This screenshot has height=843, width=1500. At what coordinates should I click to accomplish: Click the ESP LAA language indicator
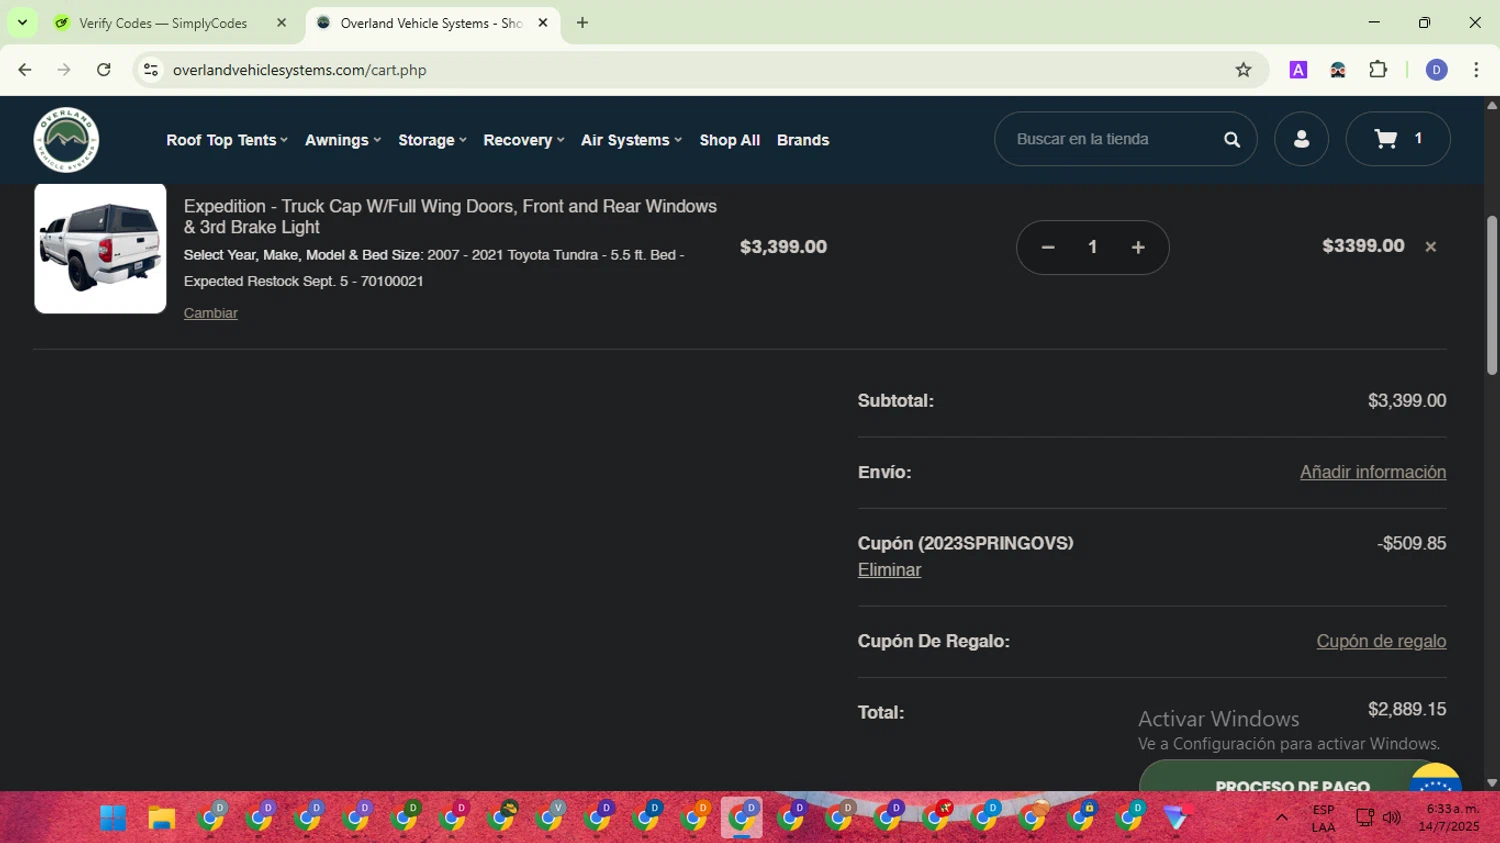[x=1323, y=818]
